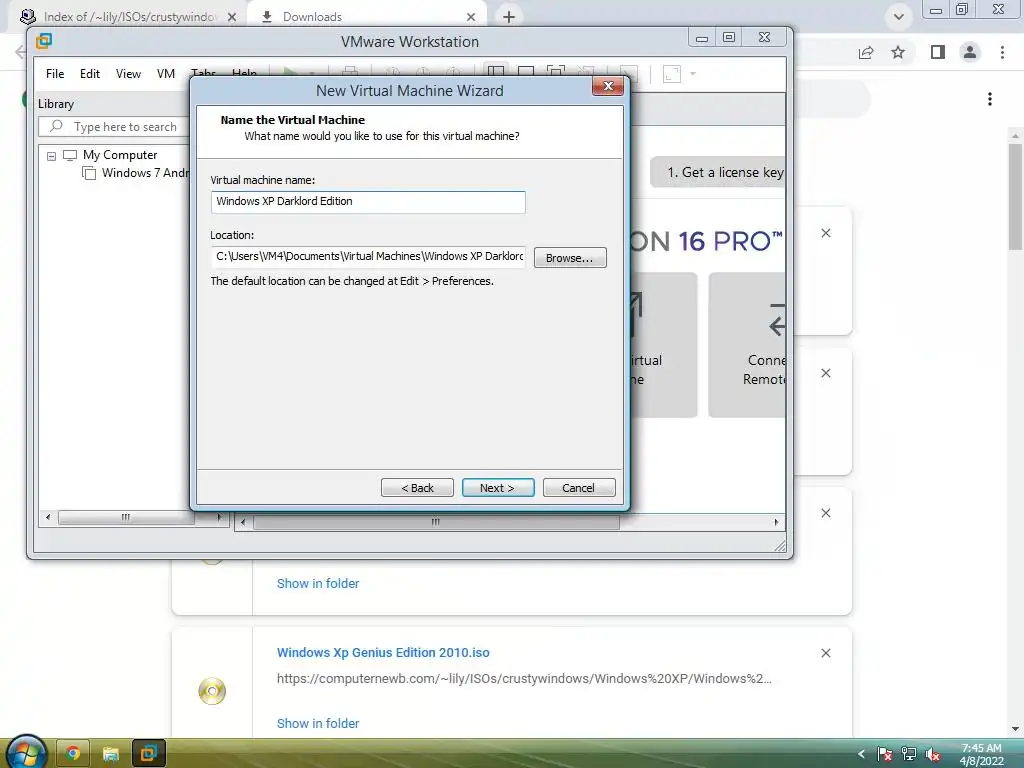Cancel the New Virtual Machine Wizard
This screenshot has height=768, width=1024.
(579, 488)
